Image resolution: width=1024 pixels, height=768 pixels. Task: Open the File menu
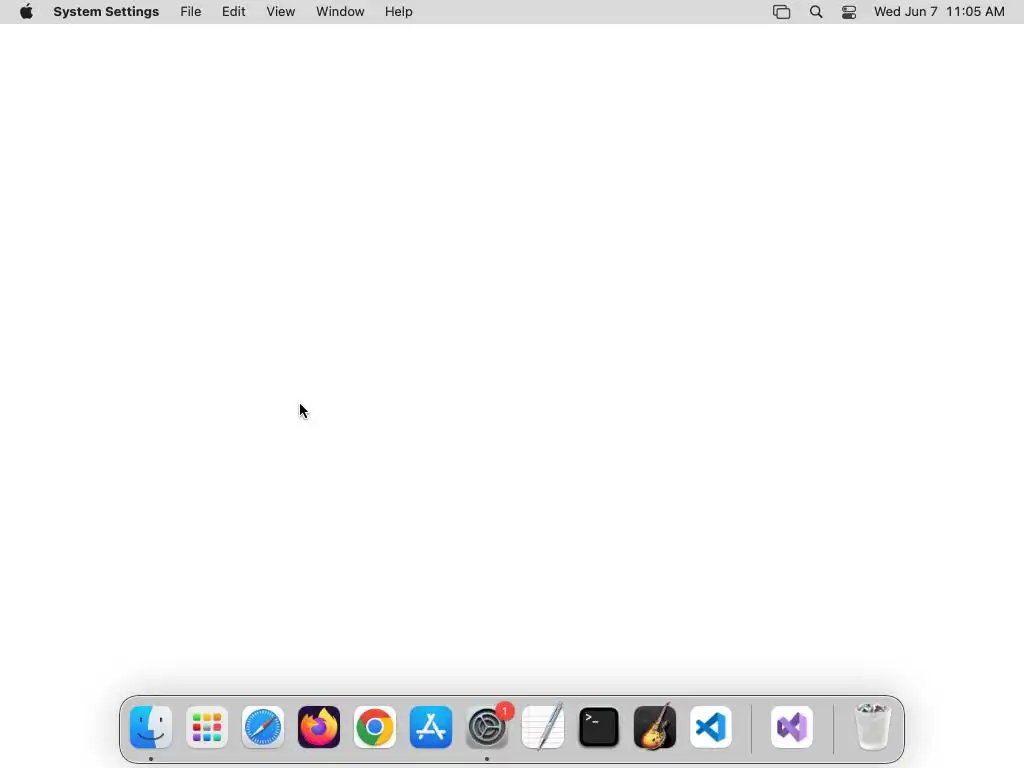point(191,12)
